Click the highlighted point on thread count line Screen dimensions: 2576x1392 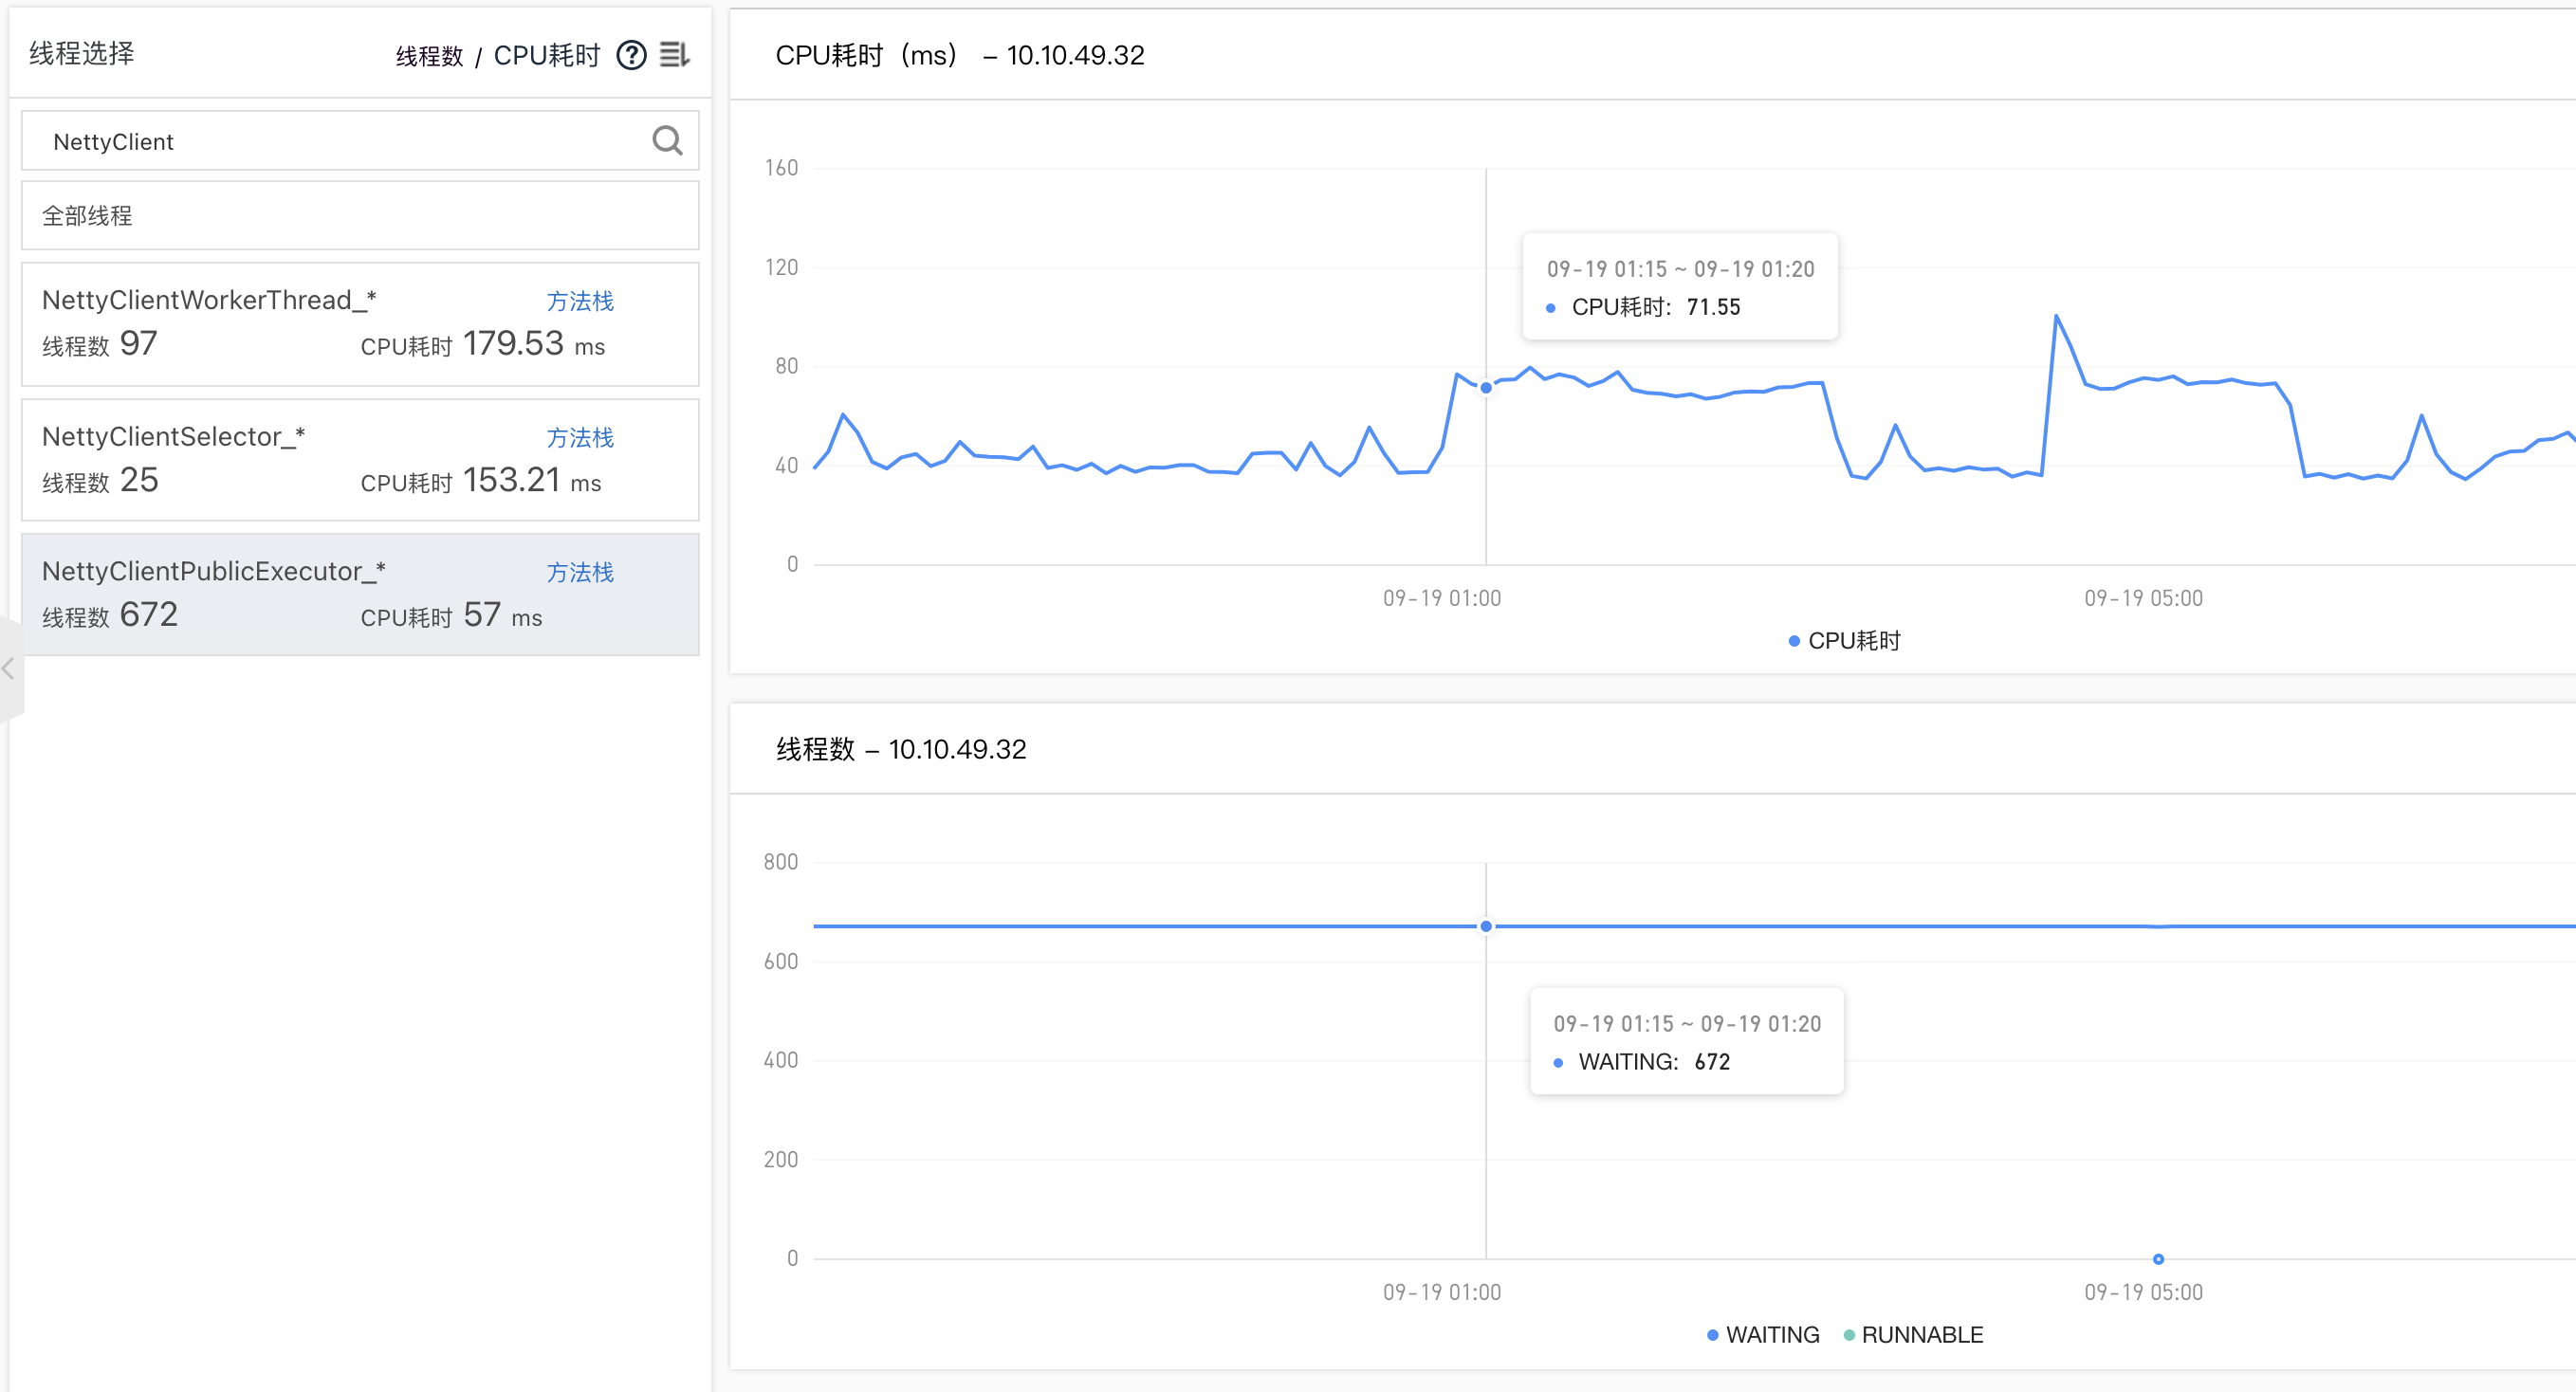(x=1486, y=926)
